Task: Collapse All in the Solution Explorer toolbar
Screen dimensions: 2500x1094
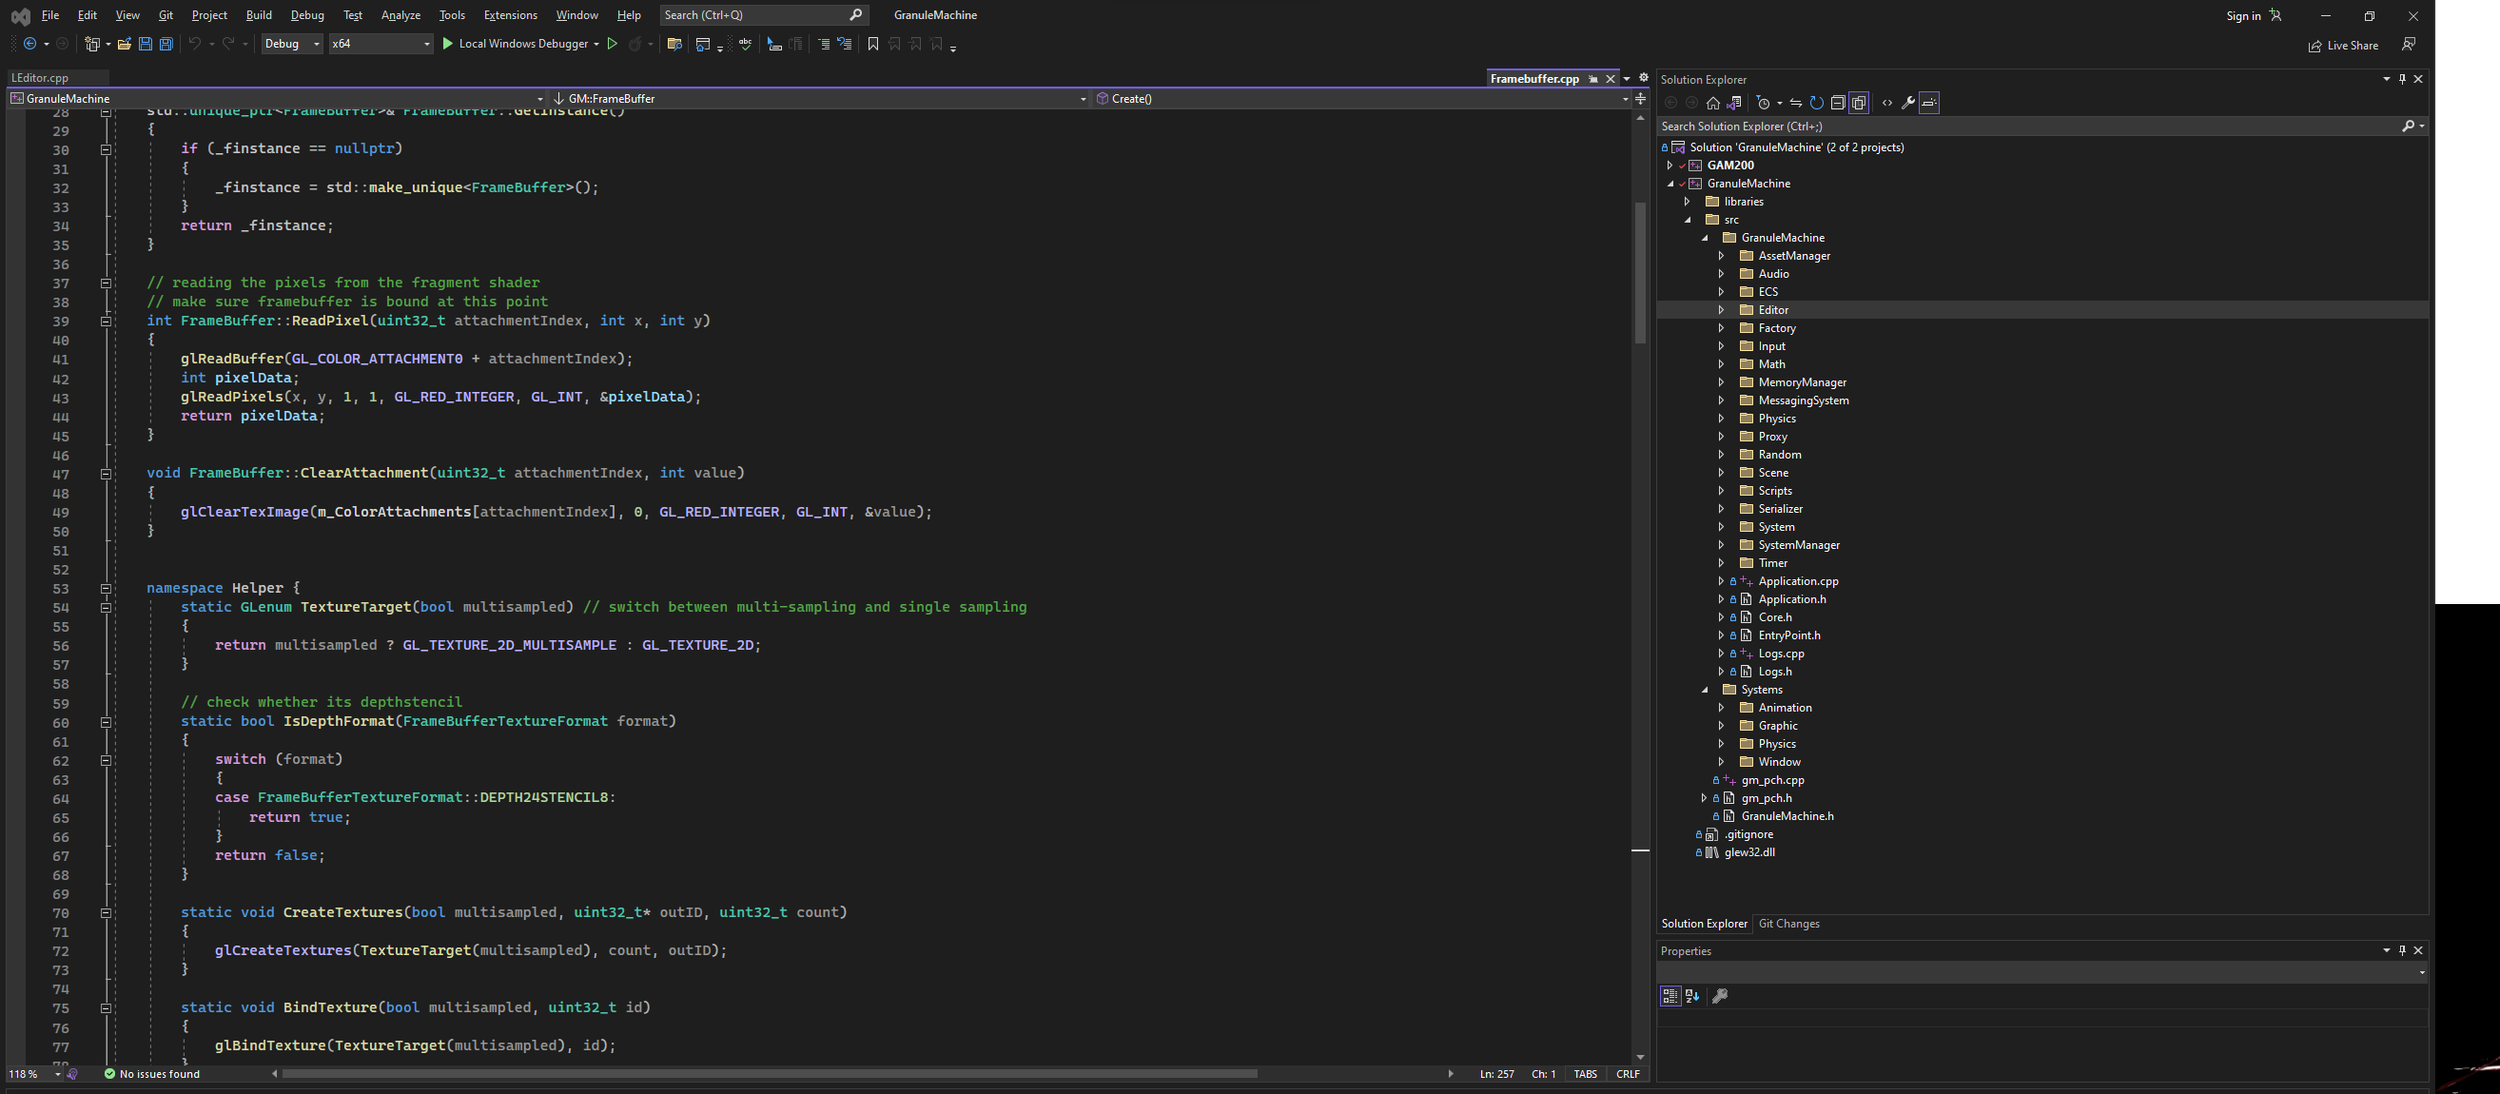Action: pos(1838,103)
